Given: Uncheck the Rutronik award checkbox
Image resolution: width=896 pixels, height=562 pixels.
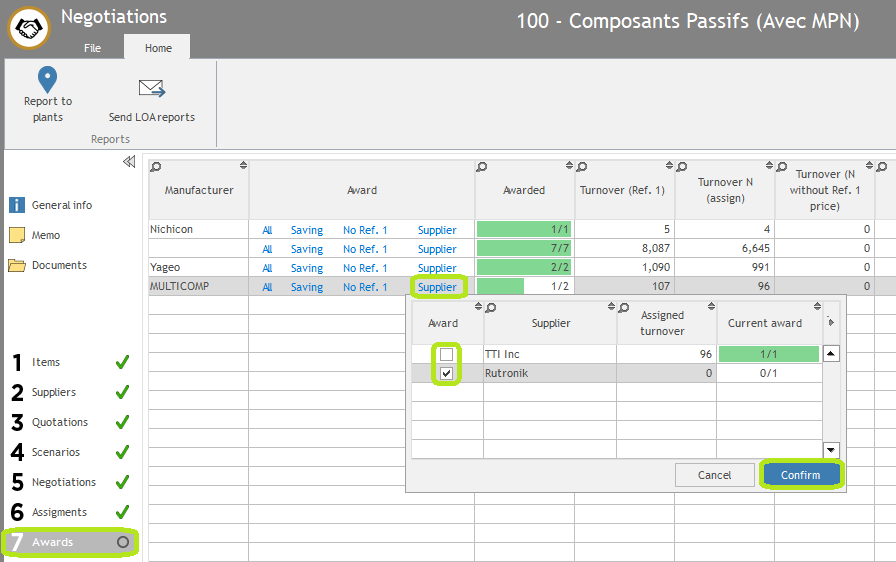Looking at the screenshot, I should pos(447,373).
